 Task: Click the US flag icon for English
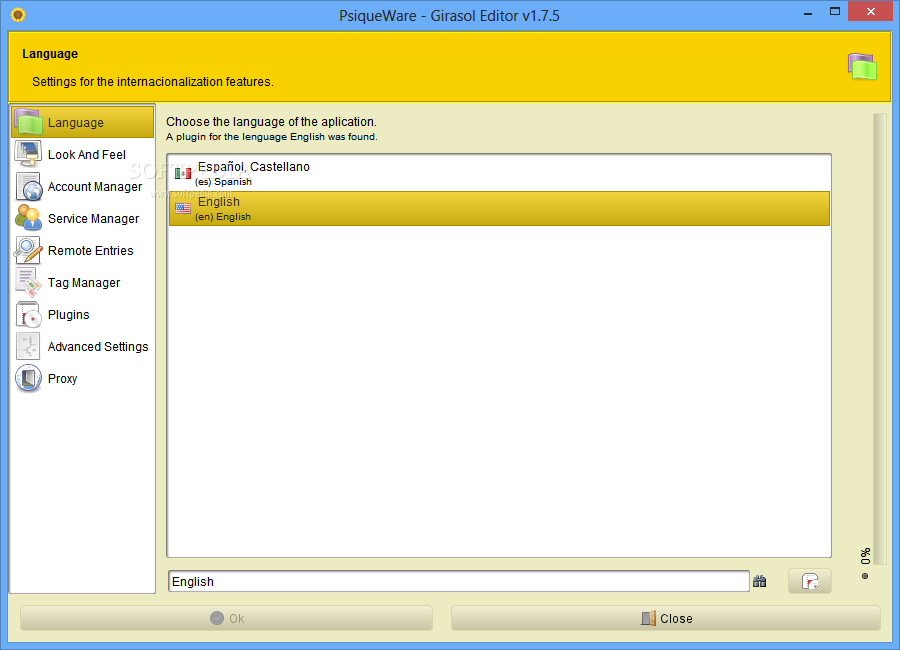tap(183, 208)
